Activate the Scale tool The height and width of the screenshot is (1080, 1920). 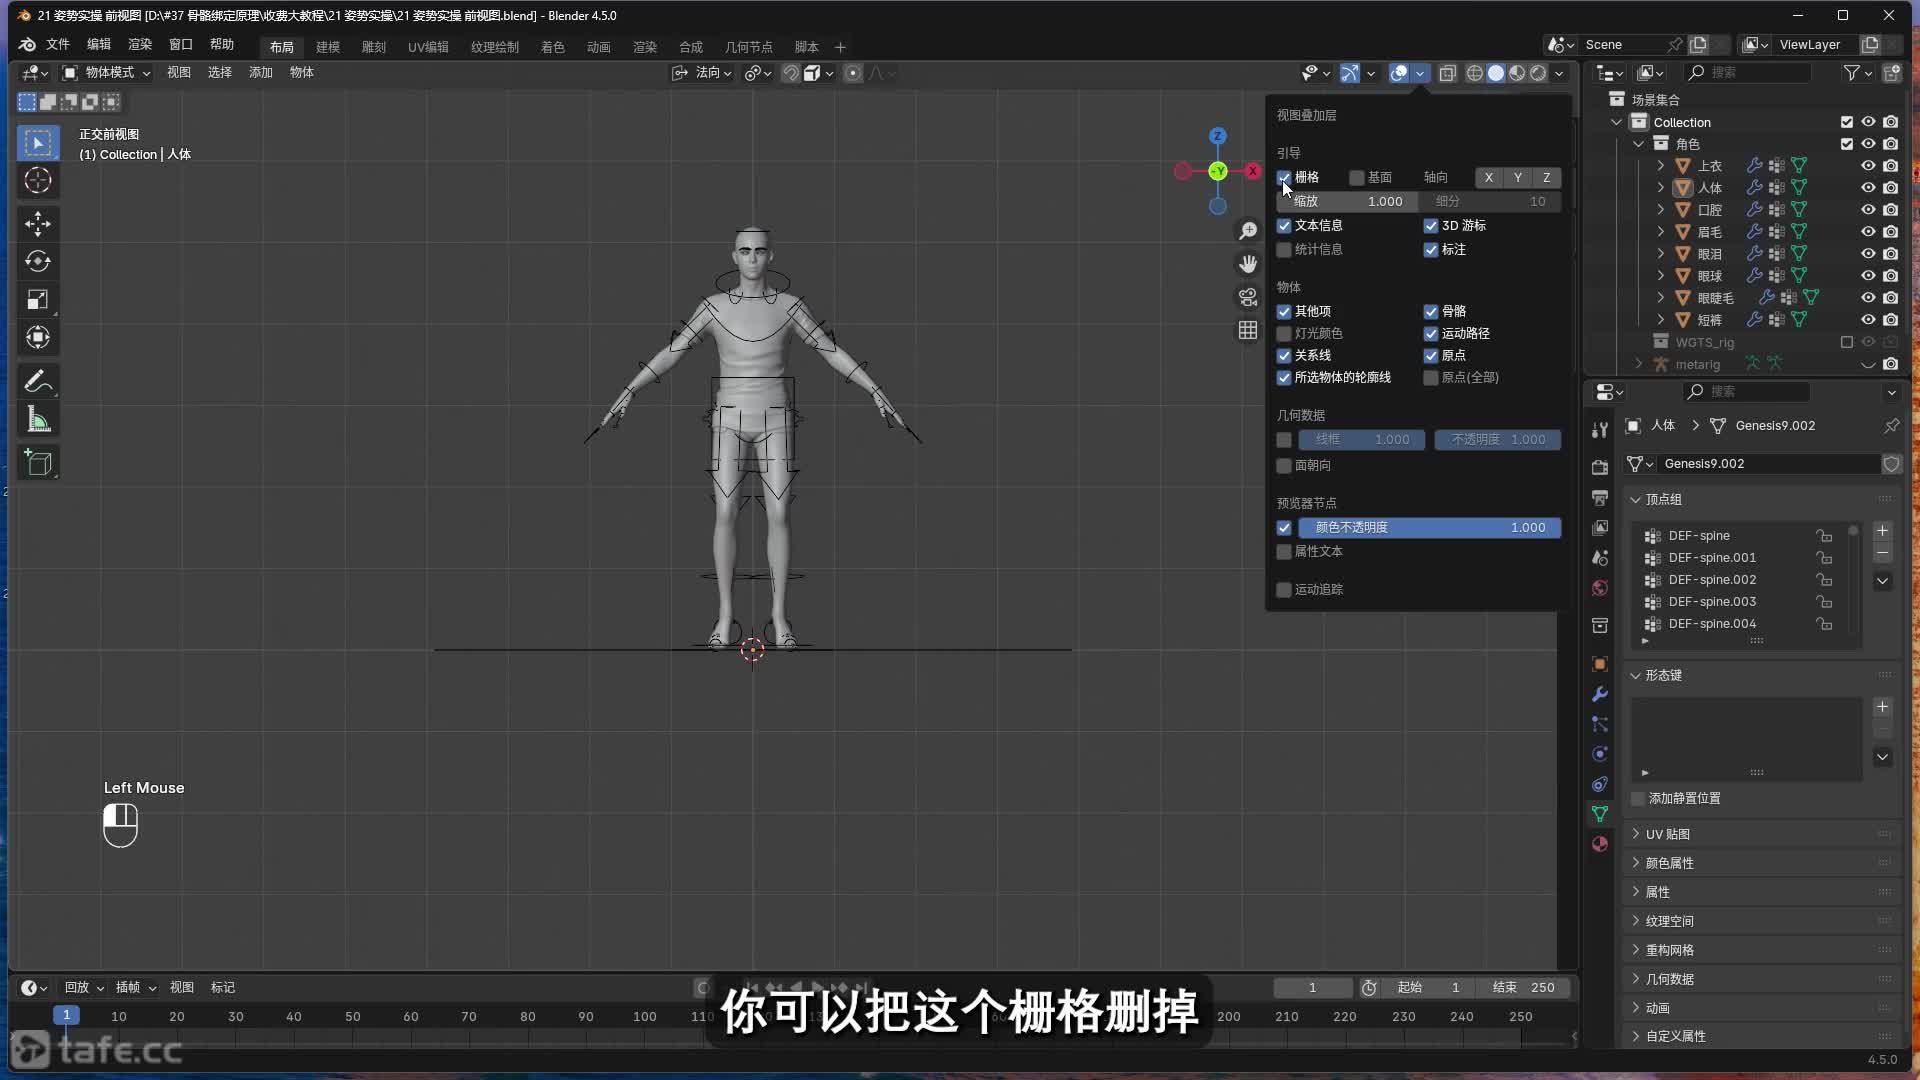(38, 300)
